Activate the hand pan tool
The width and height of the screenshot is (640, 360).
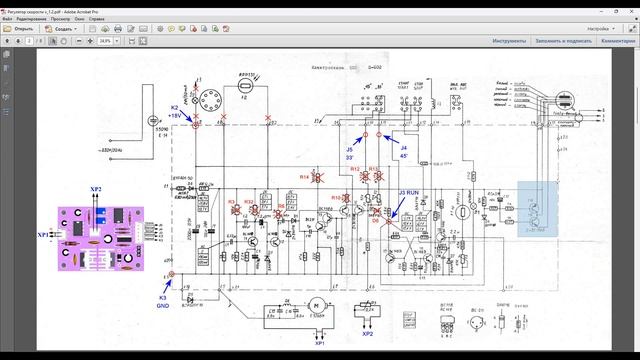pos(64,41)
